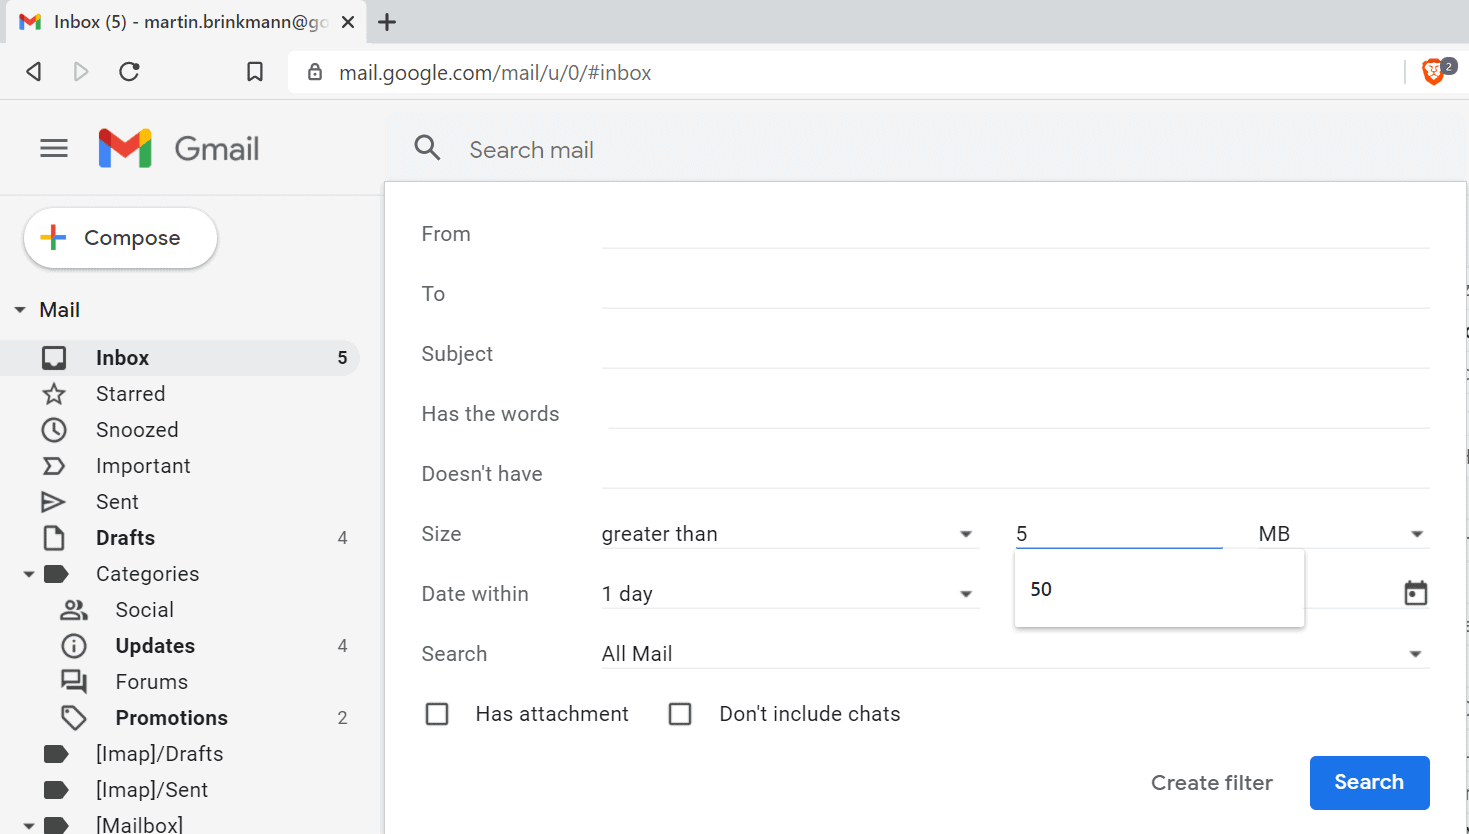Click the Doesn't have field
Screen dimensions: 1469x834
click(1015, 473)
